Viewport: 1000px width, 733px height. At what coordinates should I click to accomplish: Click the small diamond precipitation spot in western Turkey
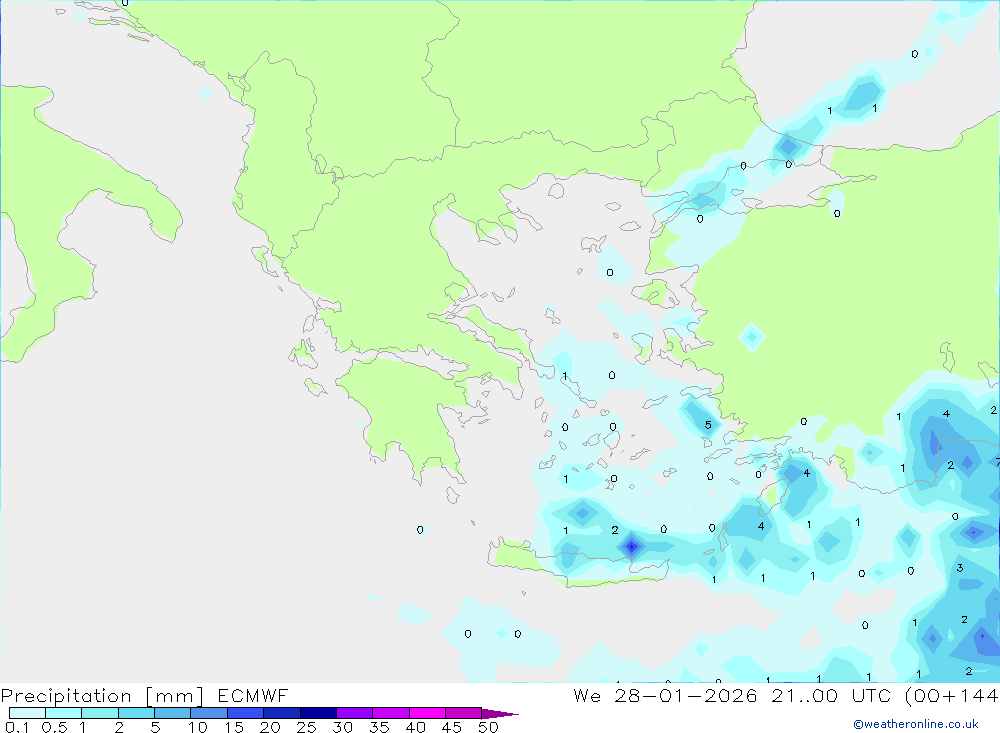[x=751, y=336]
